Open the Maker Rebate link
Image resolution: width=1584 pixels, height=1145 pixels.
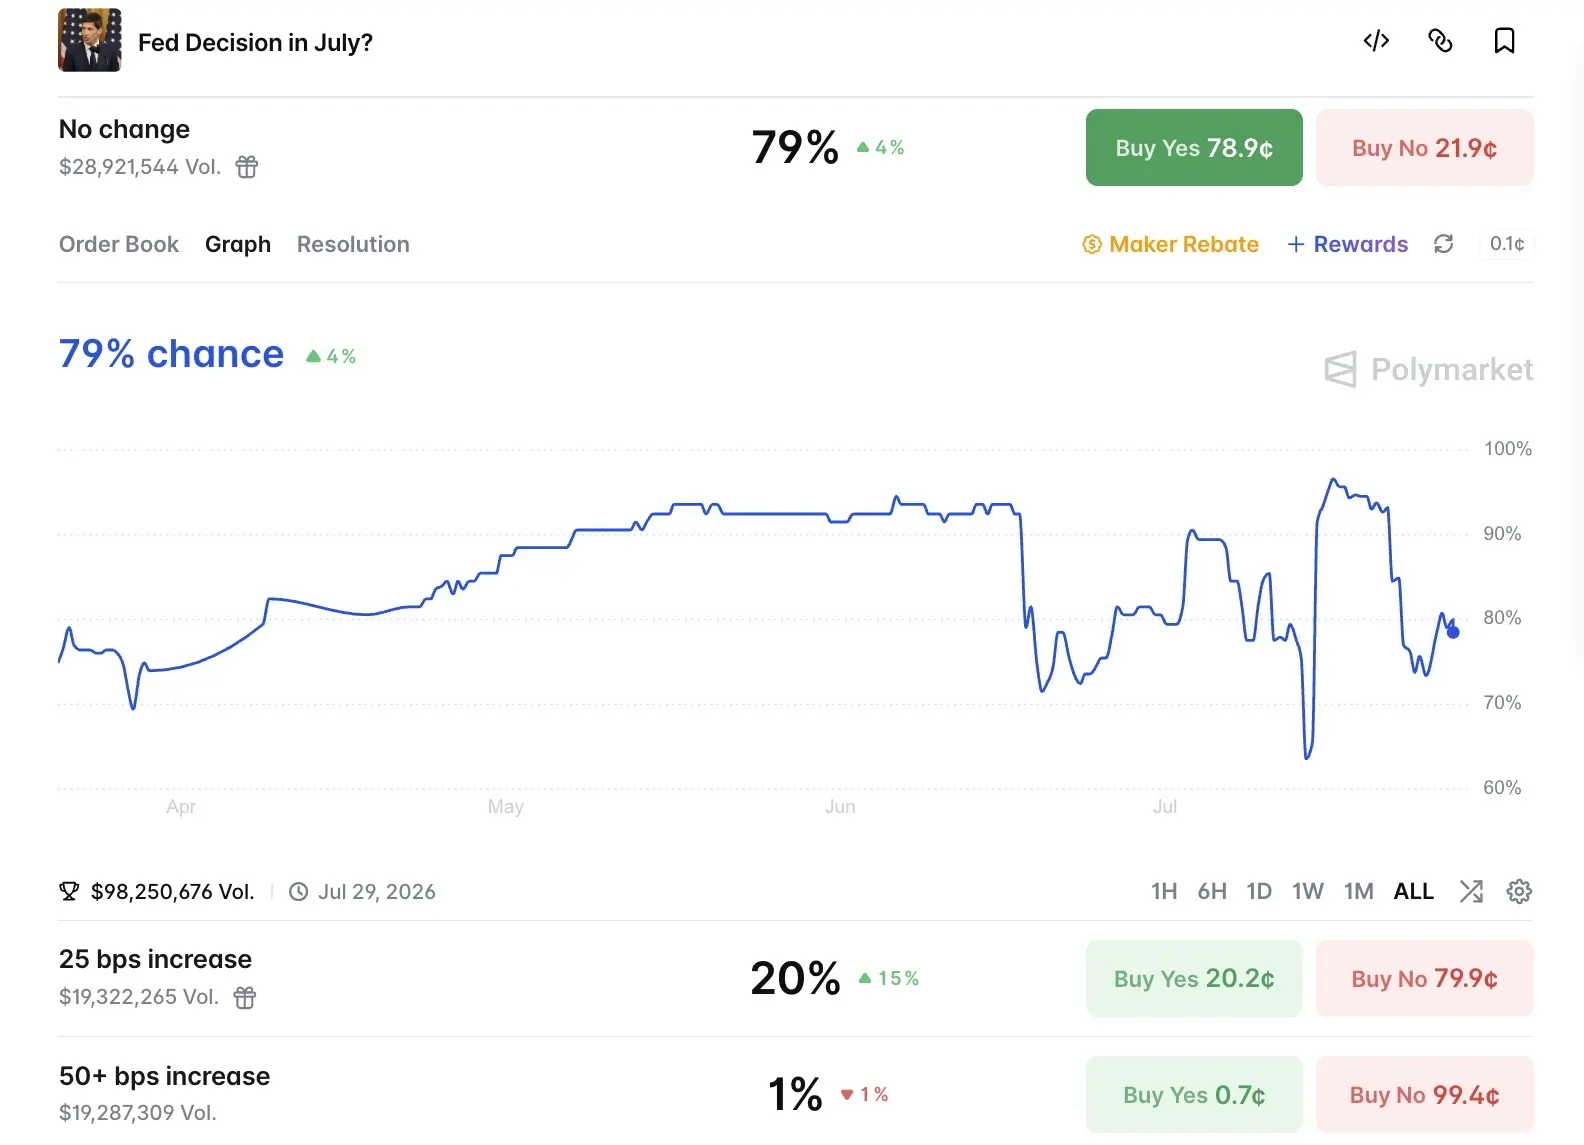pos(1170,244)
